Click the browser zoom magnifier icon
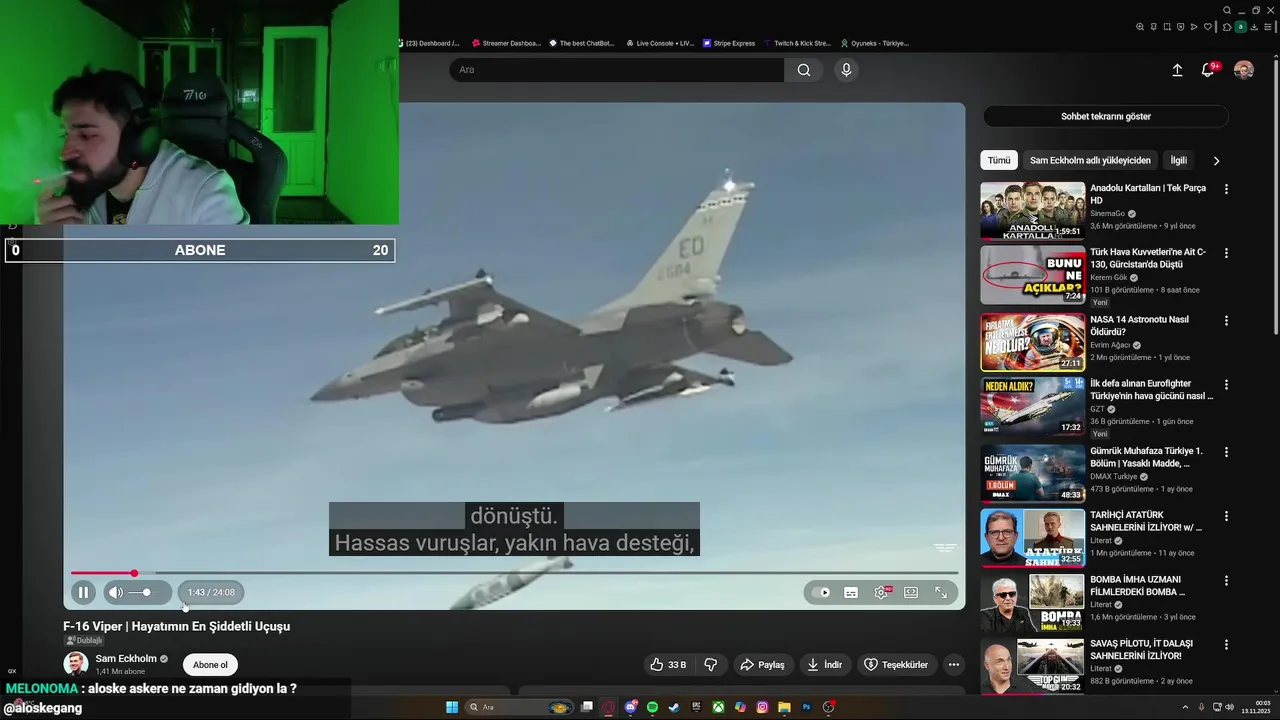The height and width of the screenshot is (720, 1280). (1140, 27)
